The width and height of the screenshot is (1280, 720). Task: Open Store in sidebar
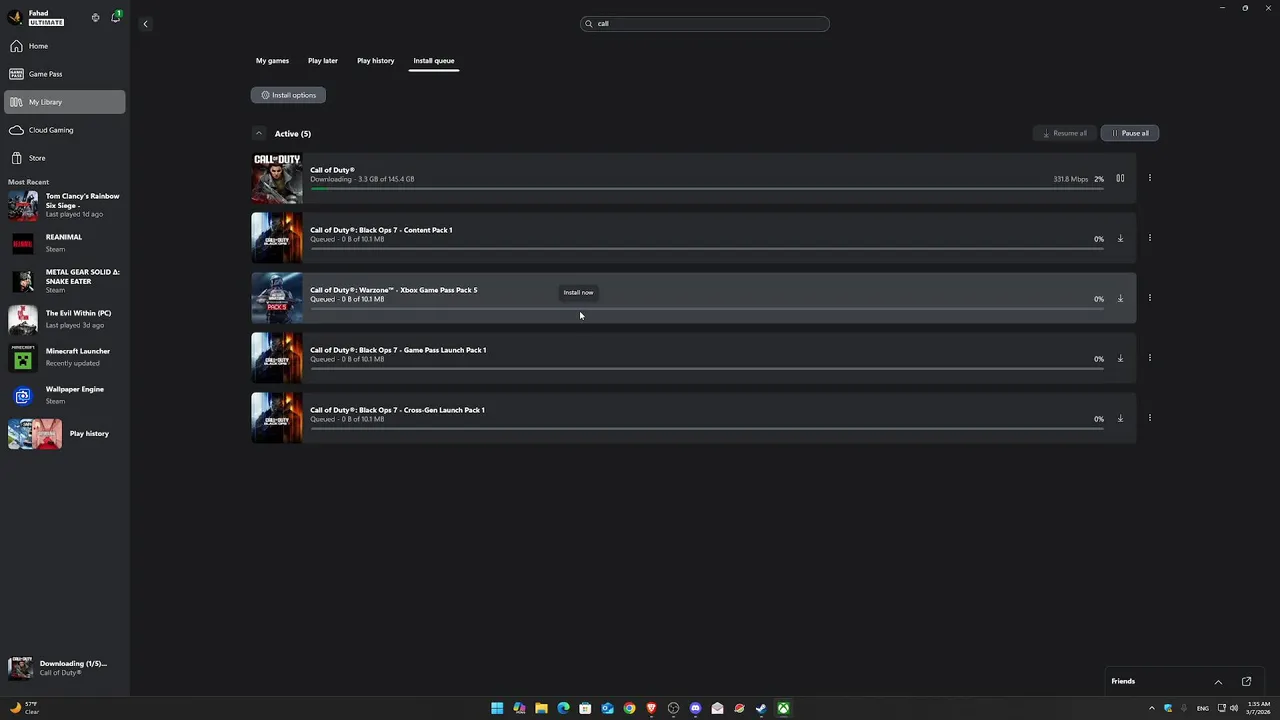tap(65, 158)
